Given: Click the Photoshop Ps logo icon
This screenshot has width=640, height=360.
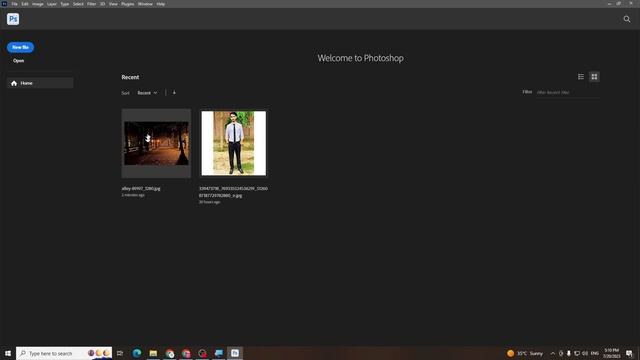Looking at the screenshot, I should (13, 19).
